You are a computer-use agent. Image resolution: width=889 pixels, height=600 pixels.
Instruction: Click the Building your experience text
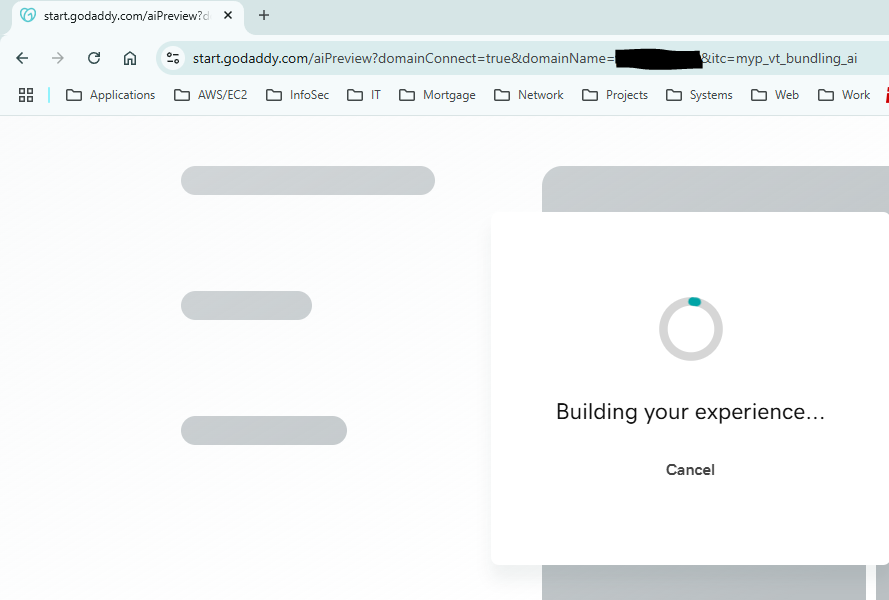(690, 412)
